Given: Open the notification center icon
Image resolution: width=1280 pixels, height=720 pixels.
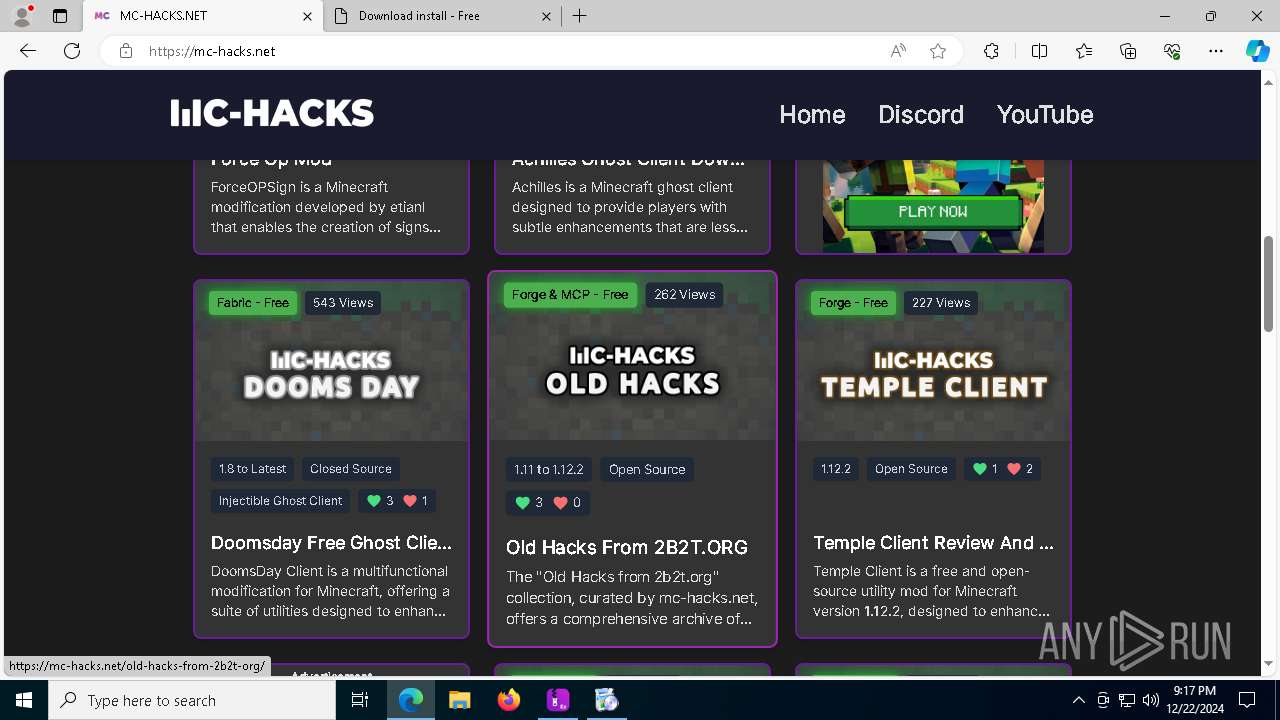Looking at the screenshot, I should (x=1247, y=700).
